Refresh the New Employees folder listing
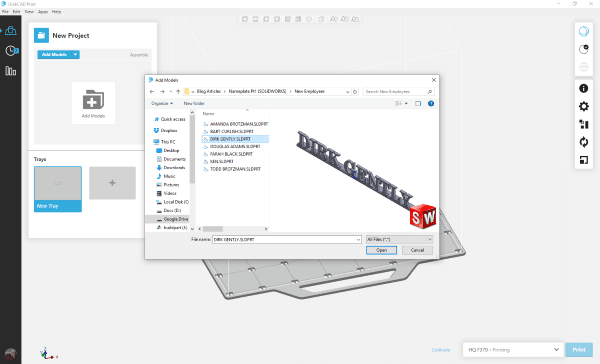 355,91
